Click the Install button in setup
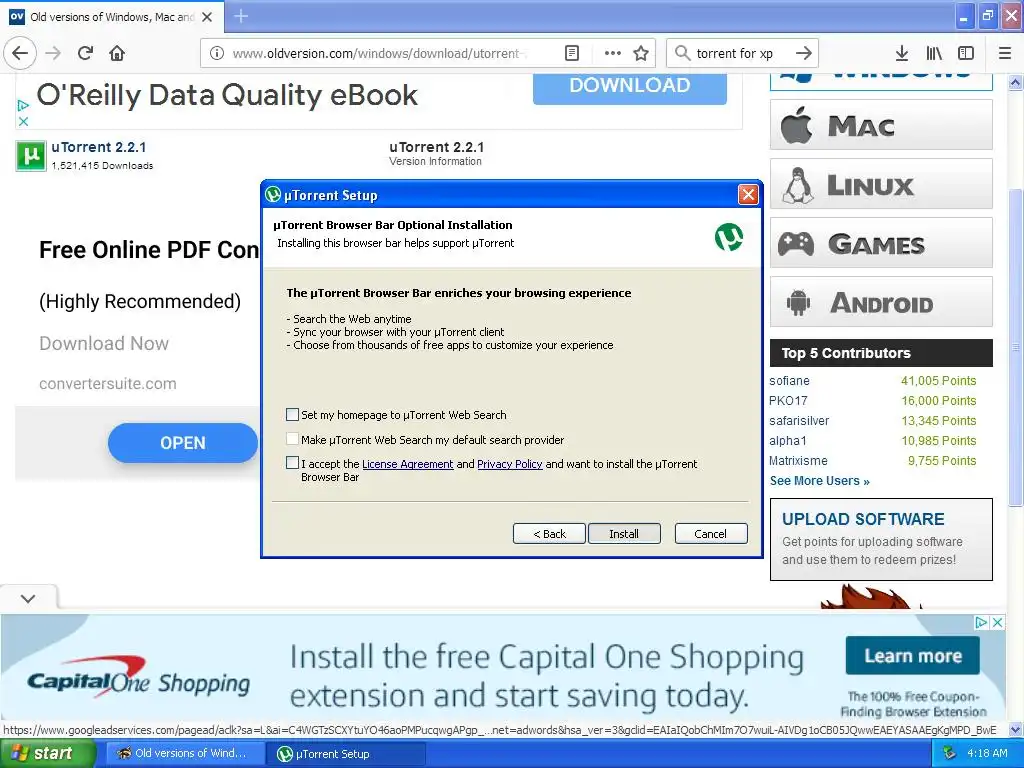 click(624, 534)
